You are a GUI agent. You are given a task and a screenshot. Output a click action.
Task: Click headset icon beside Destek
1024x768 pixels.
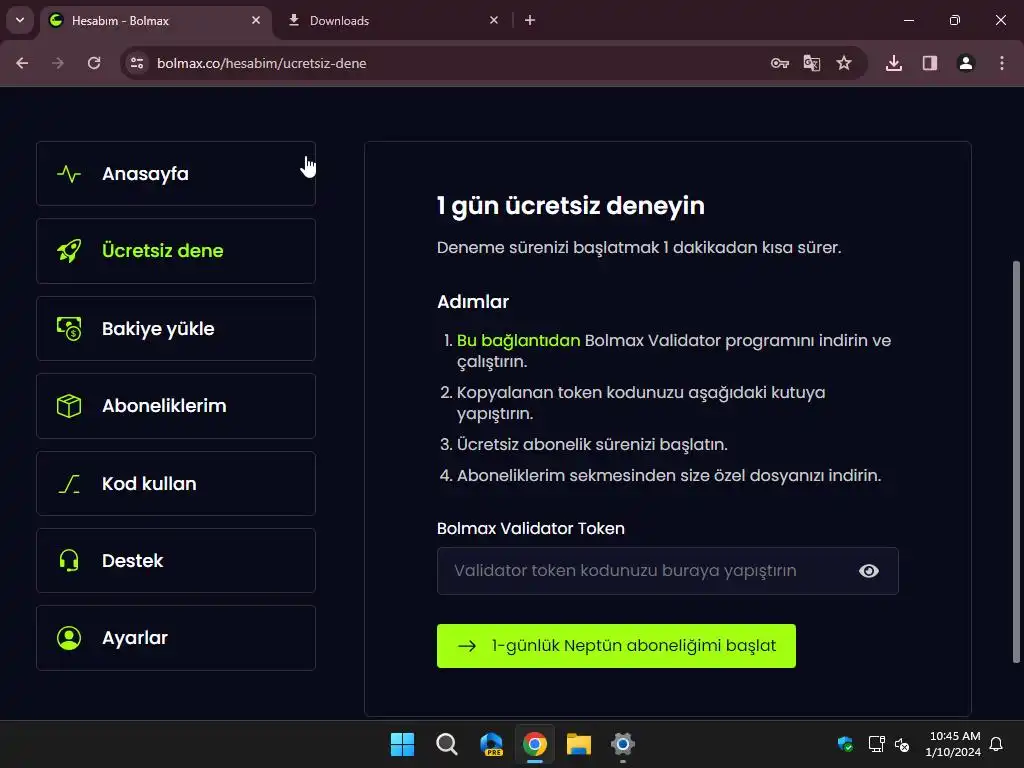69,560
